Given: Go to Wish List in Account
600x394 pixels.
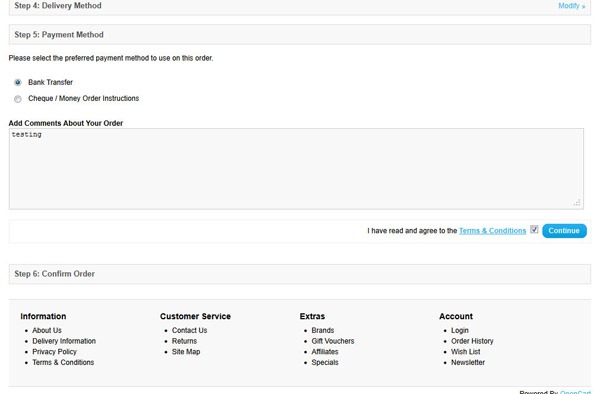Looking at the screenshot, I should click(x=466, y=352).
